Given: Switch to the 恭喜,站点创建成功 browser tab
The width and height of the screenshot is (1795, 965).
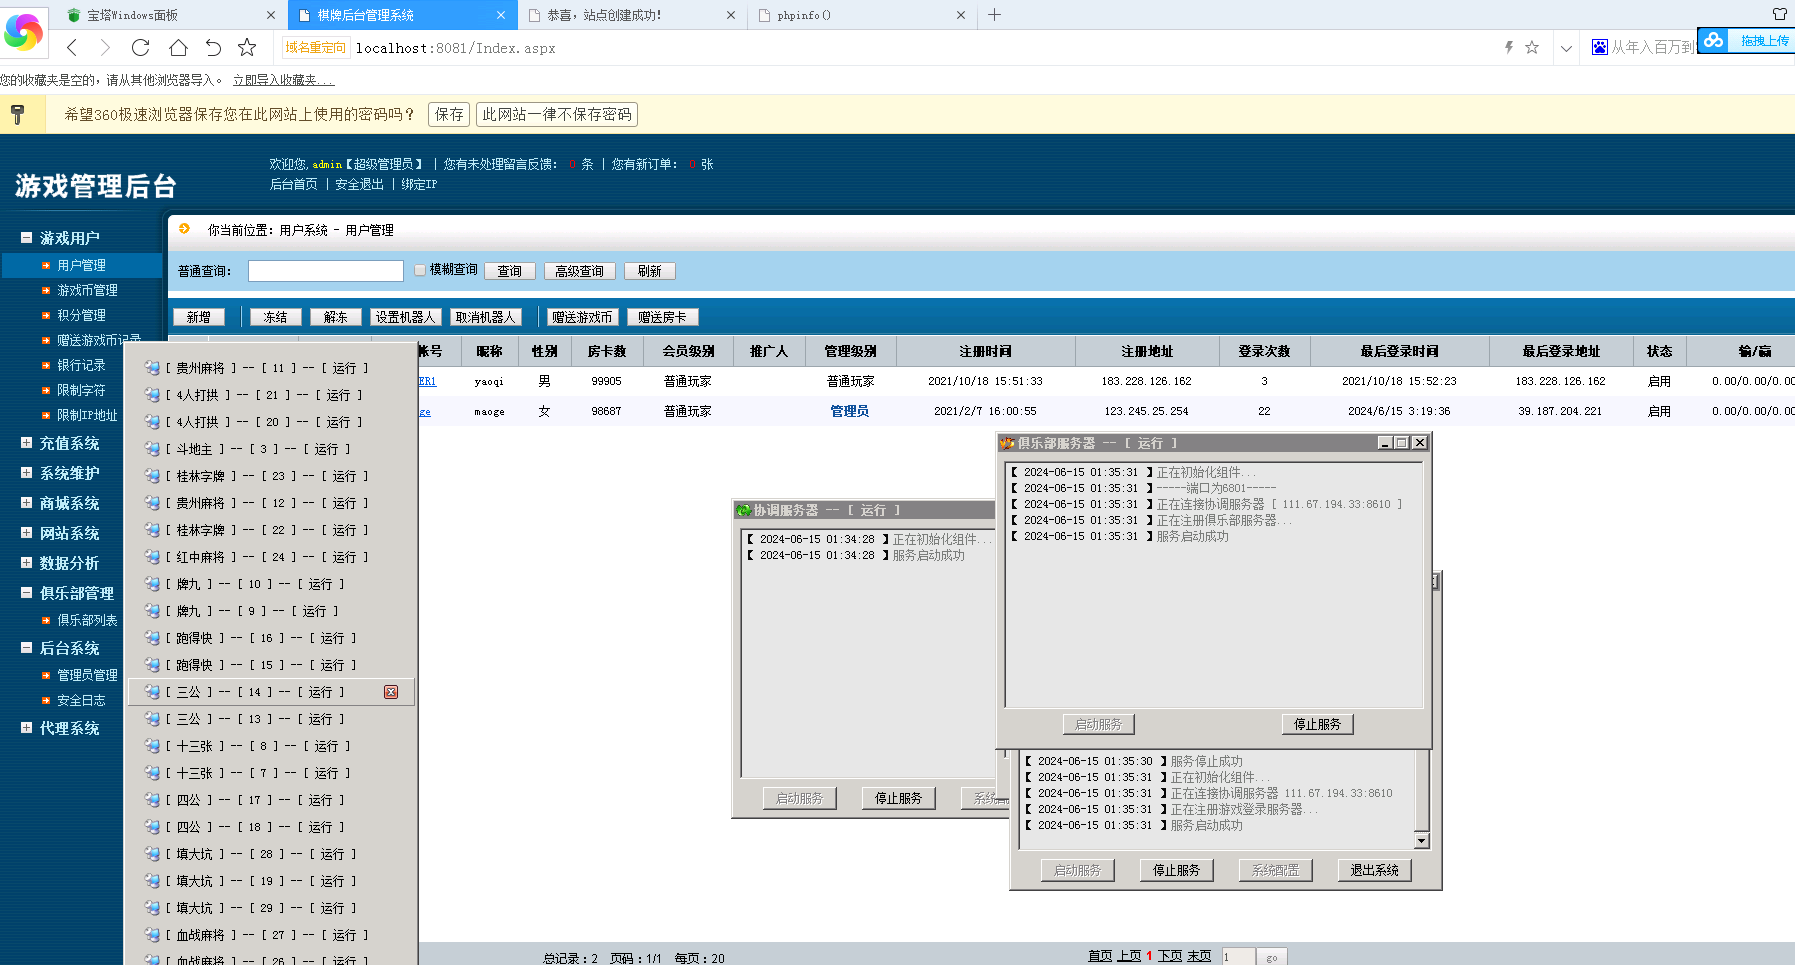Looking at the screenshot, I should (x=633, y=15).
